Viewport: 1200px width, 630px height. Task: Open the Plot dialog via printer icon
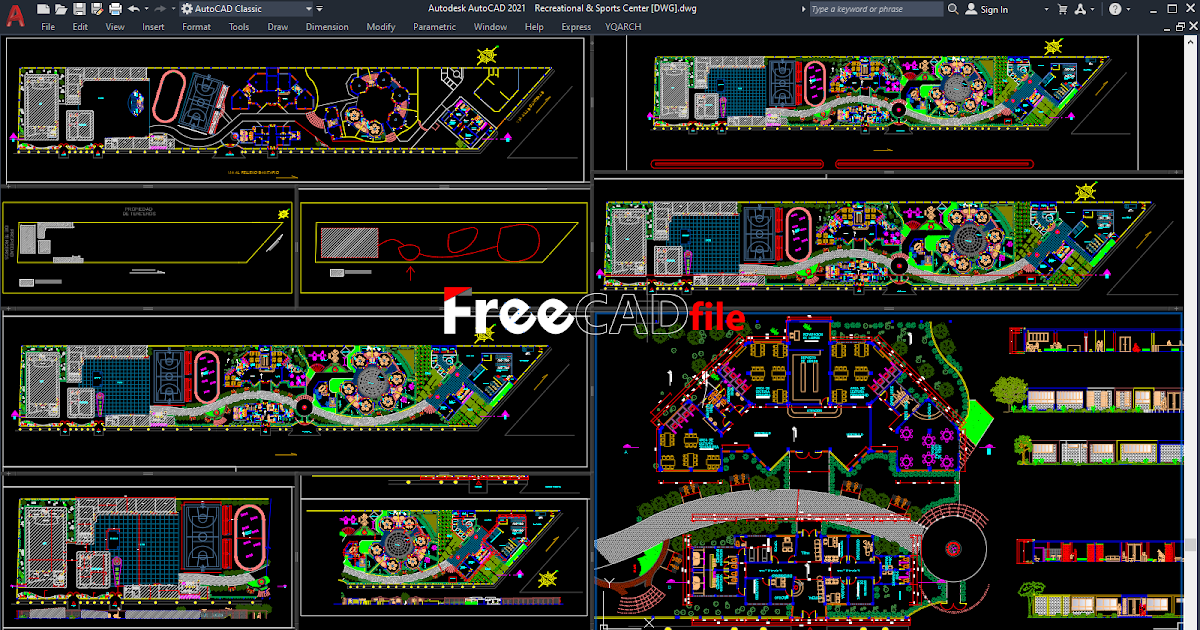(114, 8)
